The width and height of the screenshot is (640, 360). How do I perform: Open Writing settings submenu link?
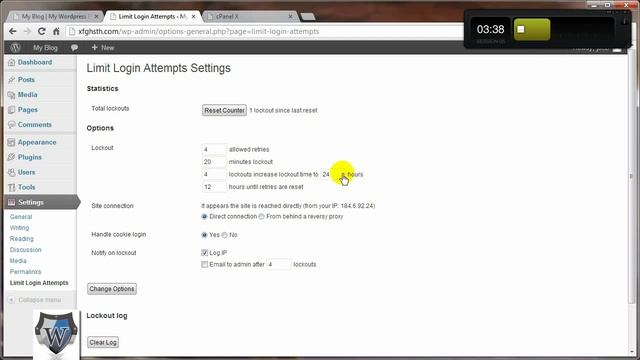(19, 228)
